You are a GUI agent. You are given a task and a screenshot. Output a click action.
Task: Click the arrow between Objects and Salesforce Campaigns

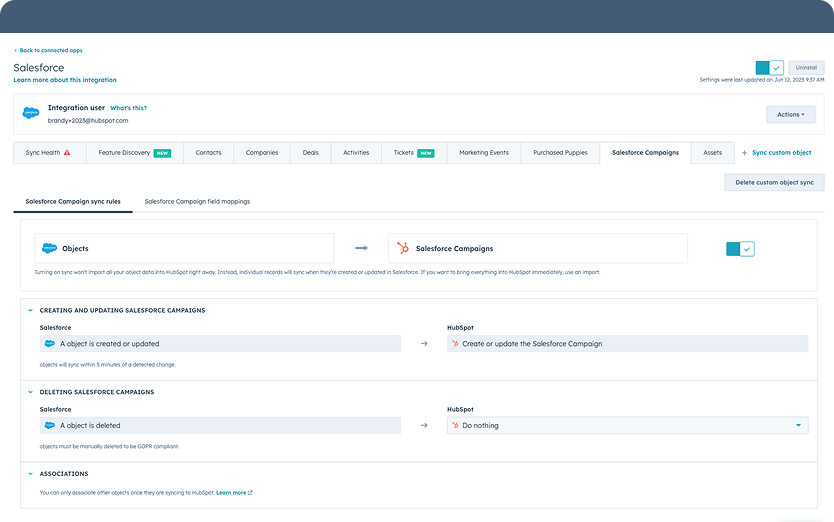point(361,248)
